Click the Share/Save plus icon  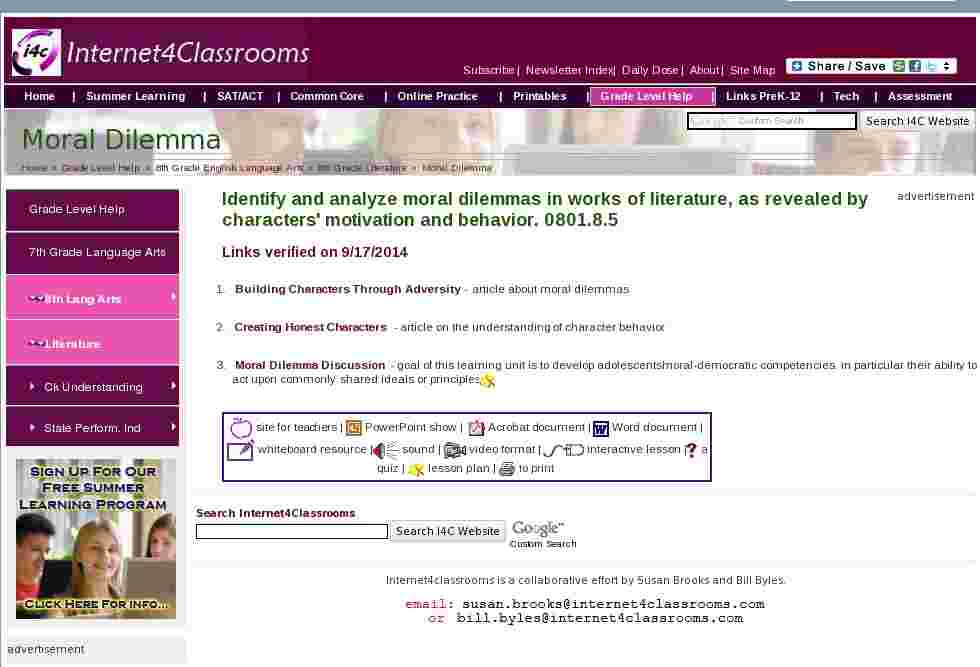(x=796, y=66)
